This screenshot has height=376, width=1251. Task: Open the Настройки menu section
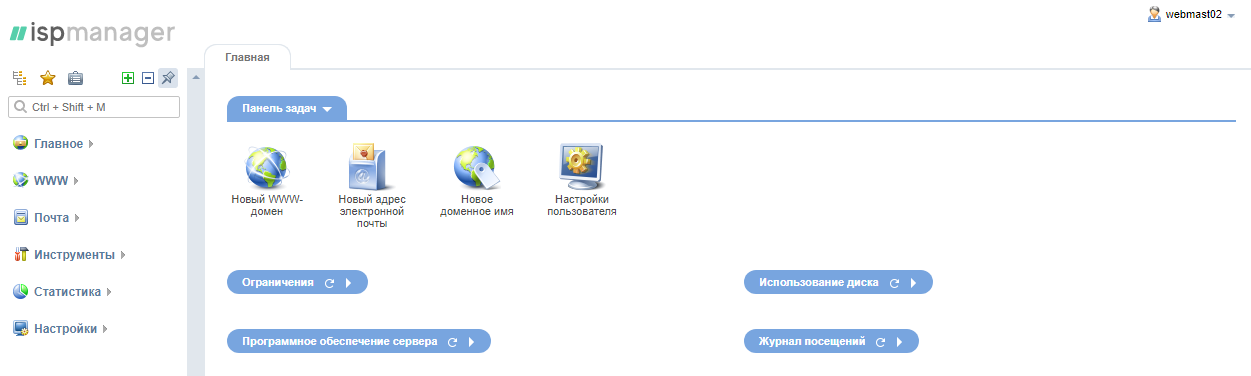point(66,329)
